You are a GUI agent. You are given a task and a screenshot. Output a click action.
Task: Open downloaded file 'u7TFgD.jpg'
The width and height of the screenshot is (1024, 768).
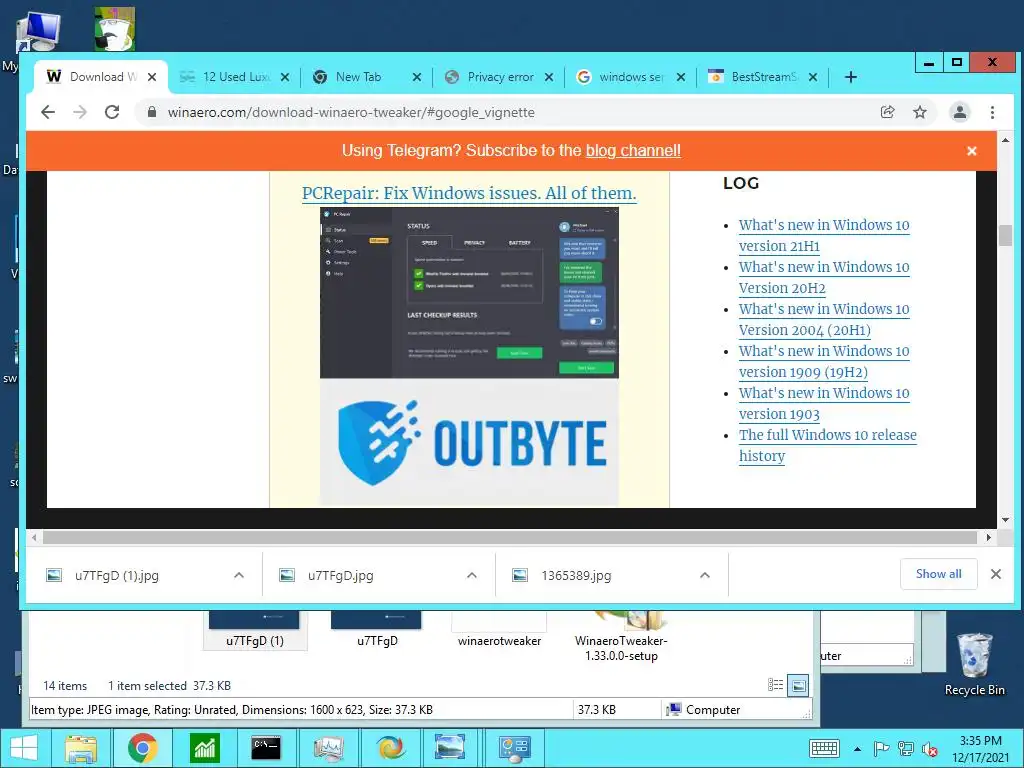pos(340,575)
